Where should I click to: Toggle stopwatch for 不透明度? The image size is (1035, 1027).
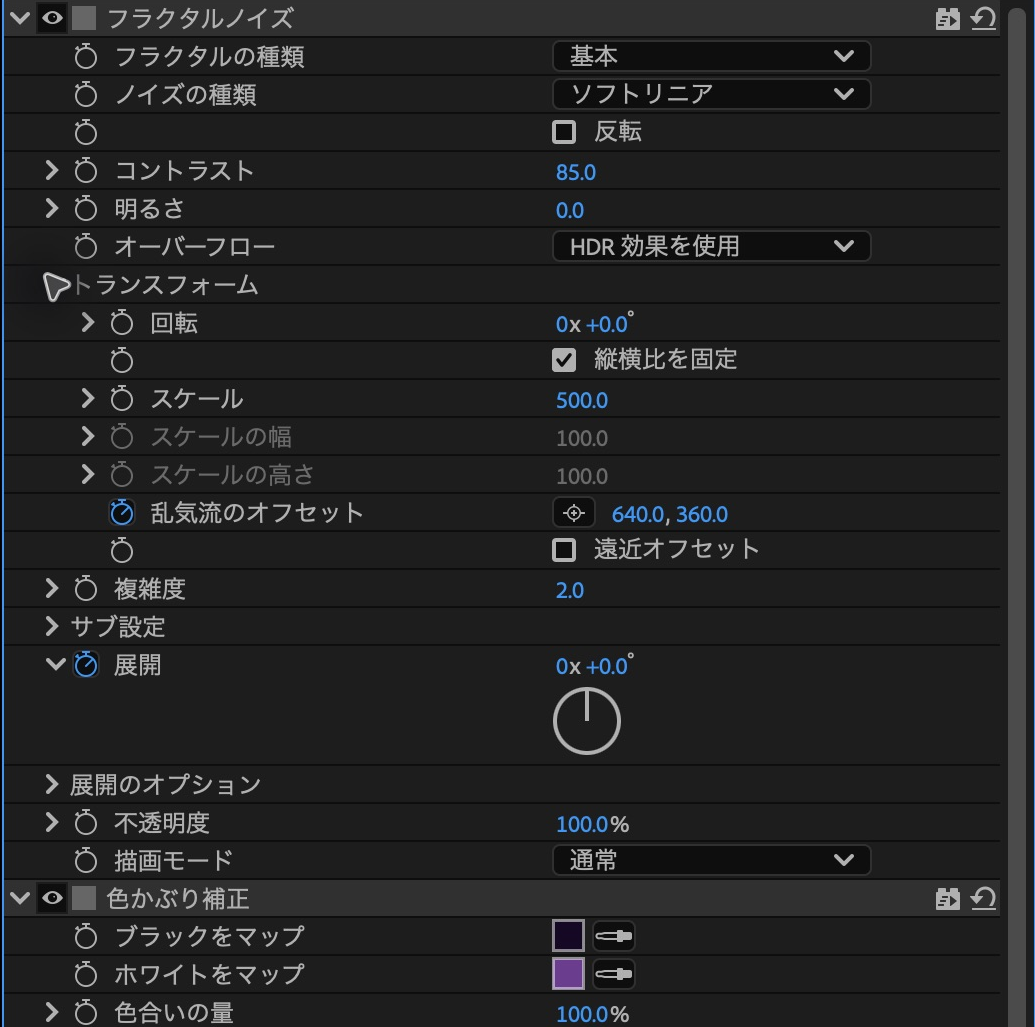85,823
